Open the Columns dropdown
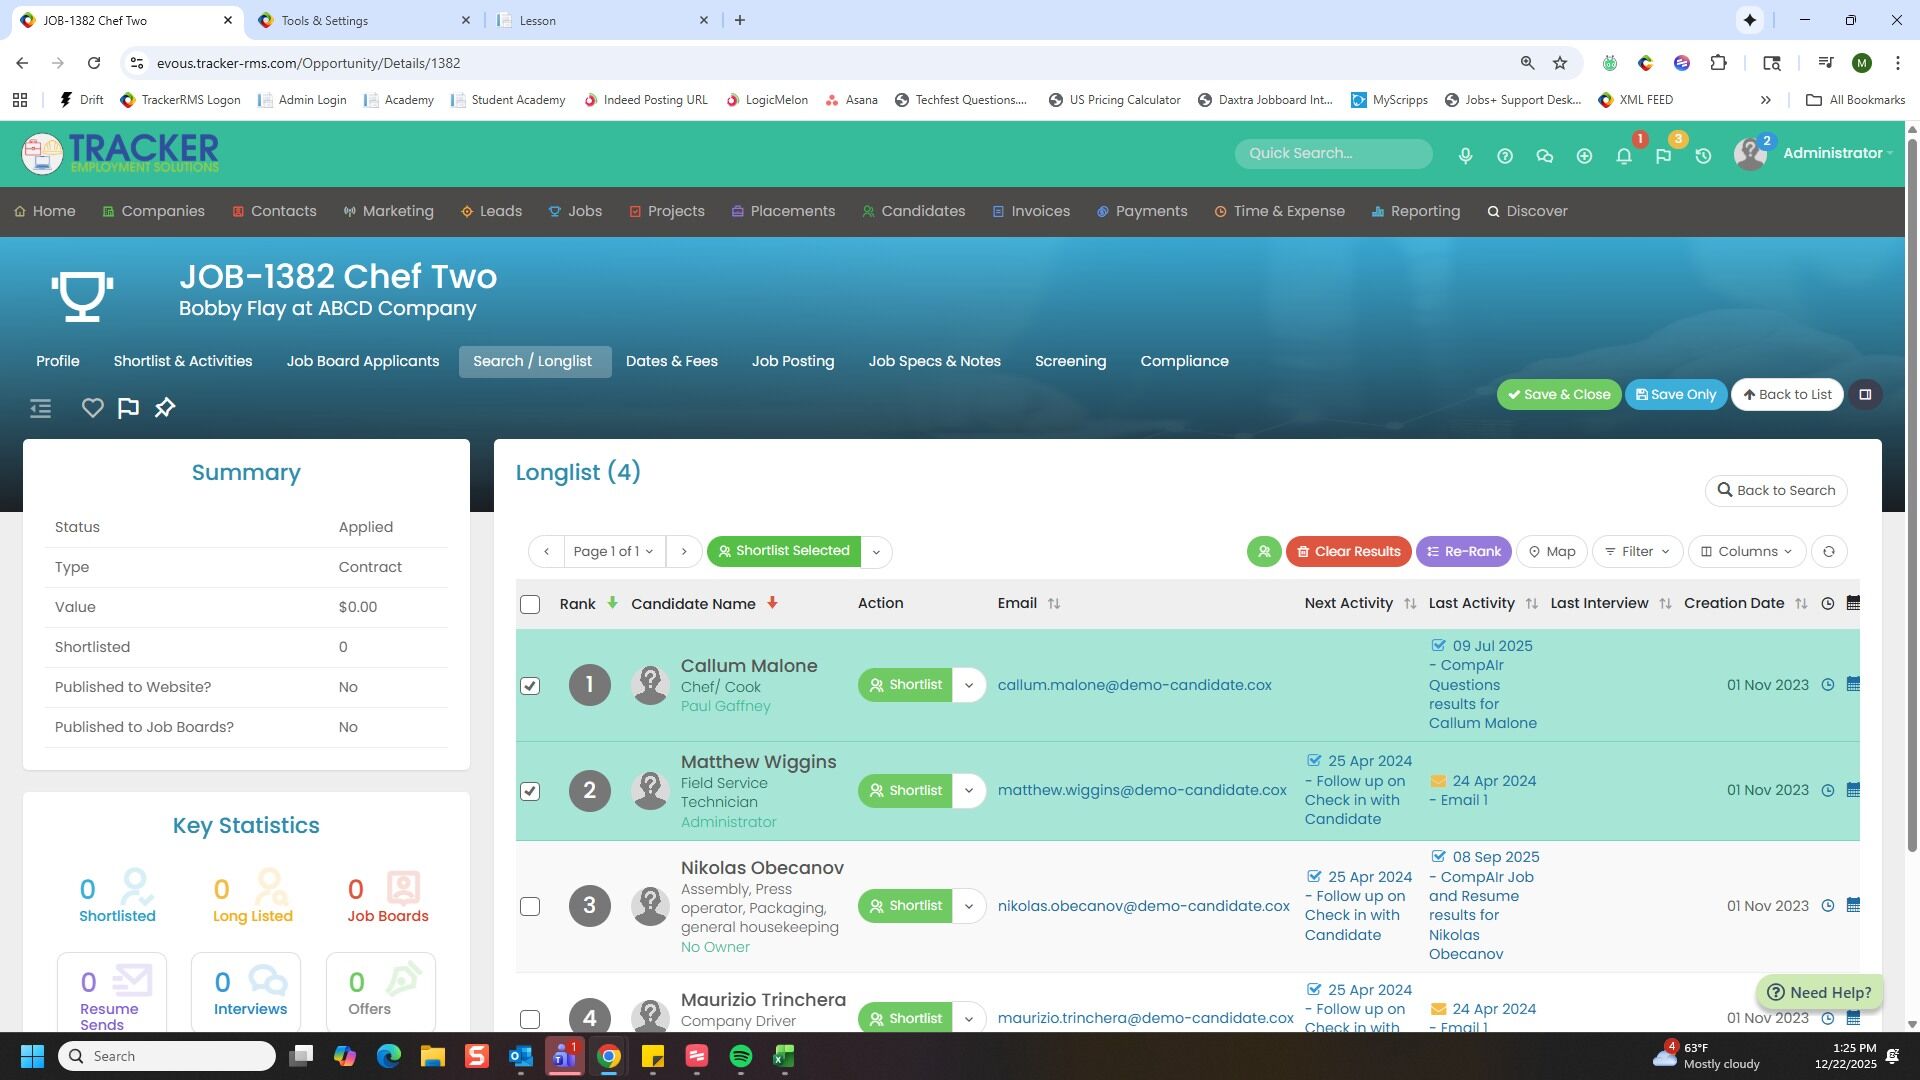Image resolution: width=1920 pixels, height=1080 pixels. tap(1746, 552)
